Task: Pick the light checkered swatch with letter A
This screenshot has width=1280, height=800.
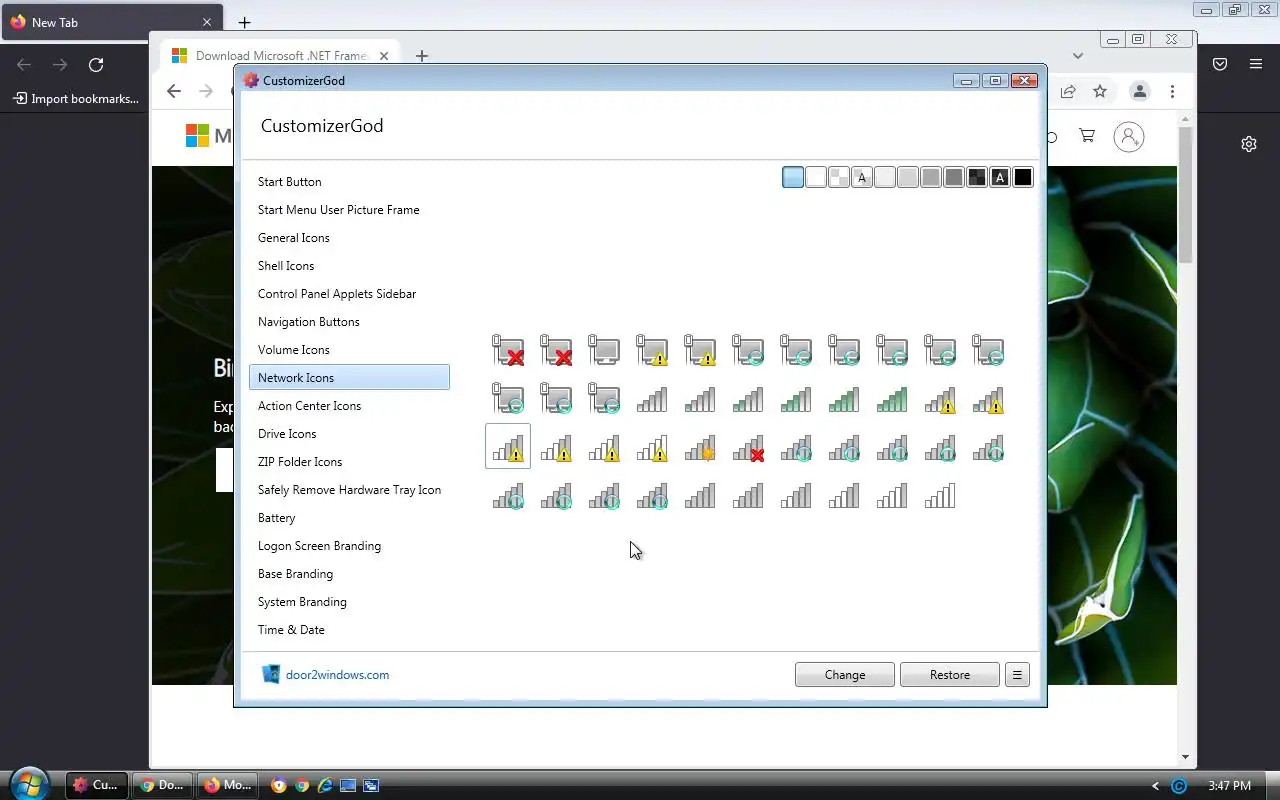Action: [x=862, y=178]
